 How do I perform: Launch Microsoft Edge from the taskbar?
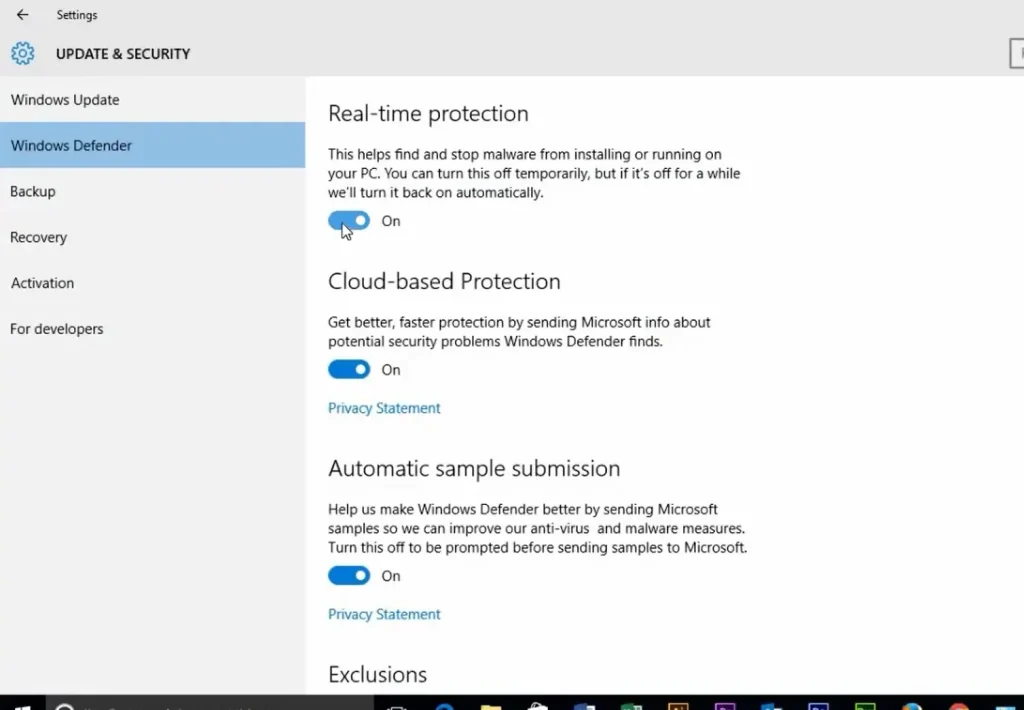tap(443, 703)
